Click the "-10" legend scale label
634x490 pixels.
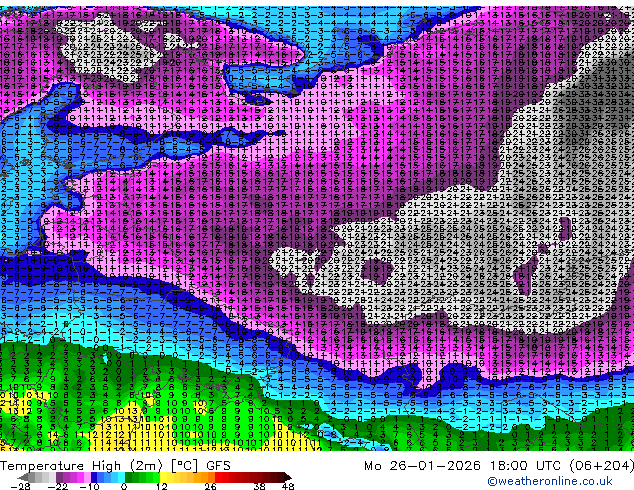(89, 486)
